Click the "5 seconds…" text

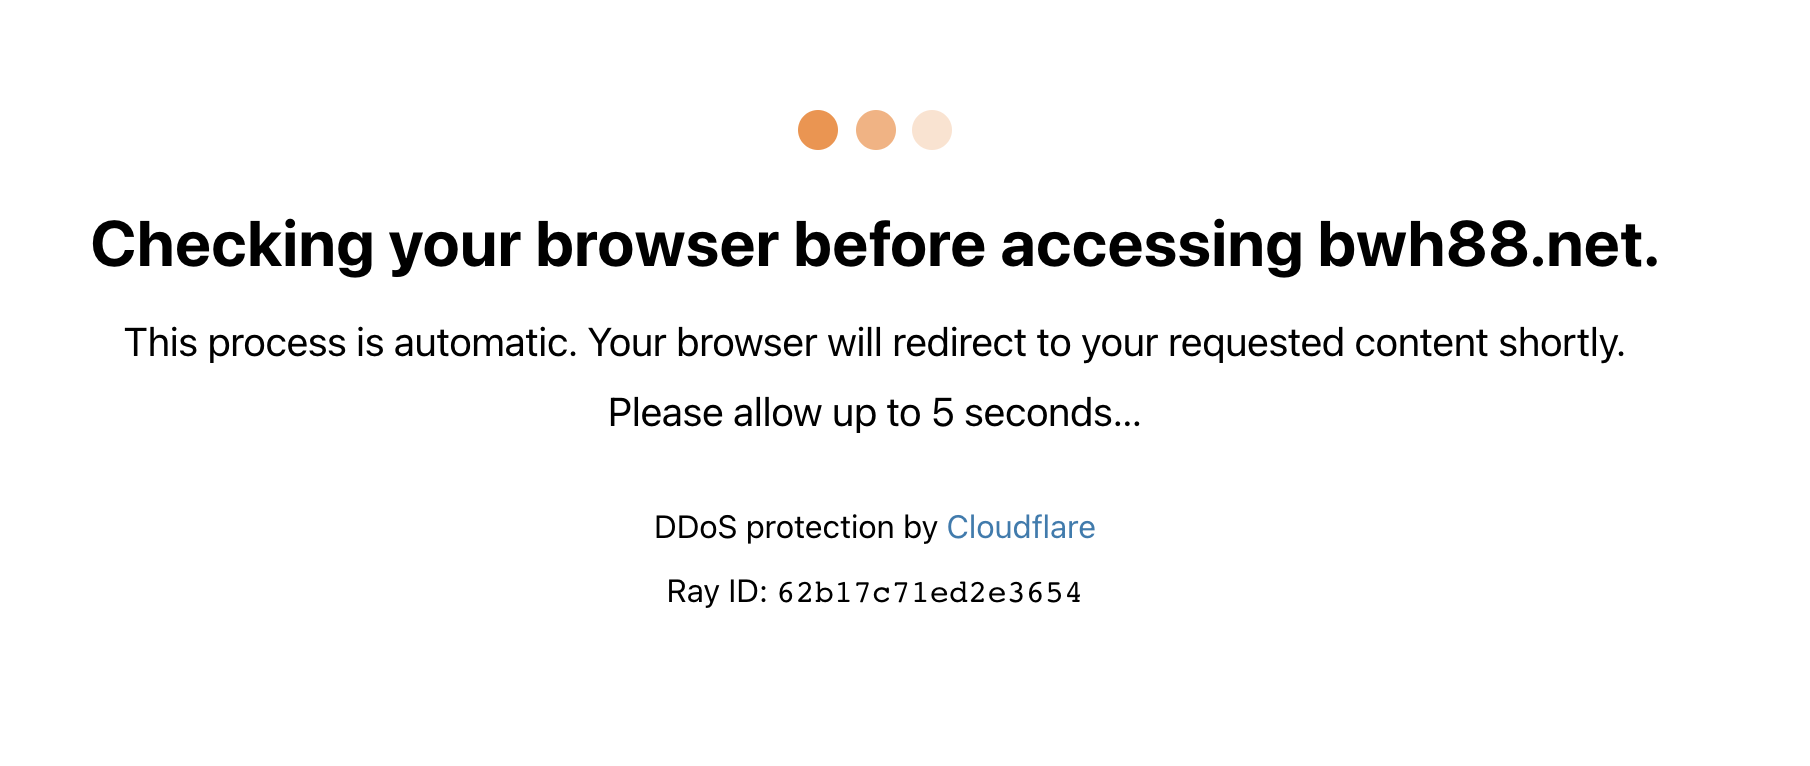coord(1036,413)
